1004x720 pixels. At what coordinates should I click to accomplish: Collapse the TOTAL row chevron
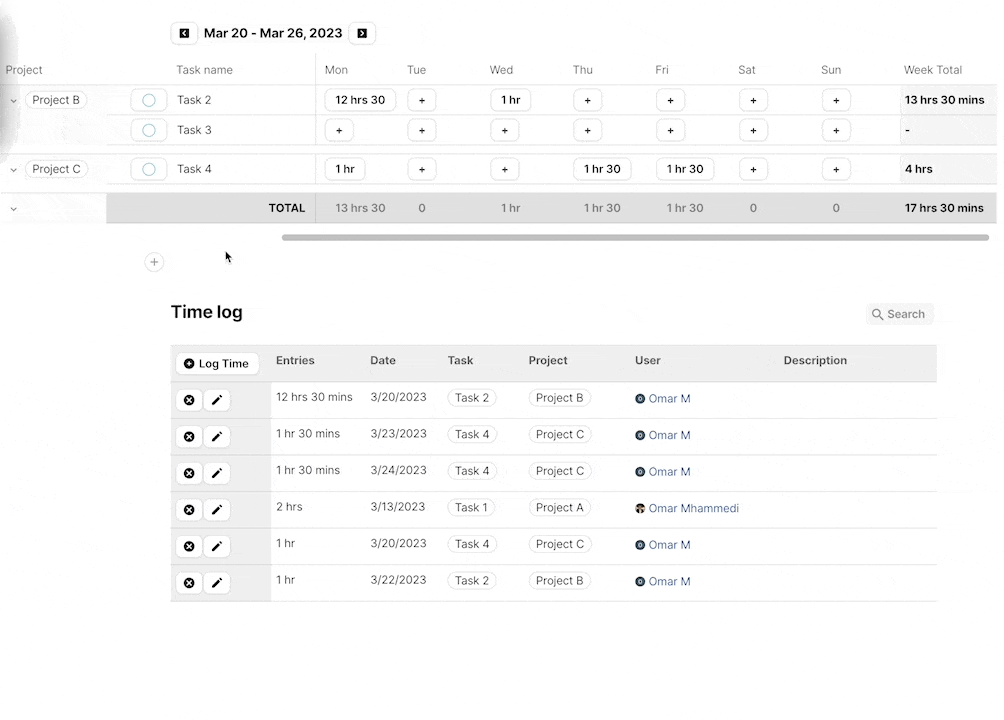pyautogui.click(x=14, y=209)
